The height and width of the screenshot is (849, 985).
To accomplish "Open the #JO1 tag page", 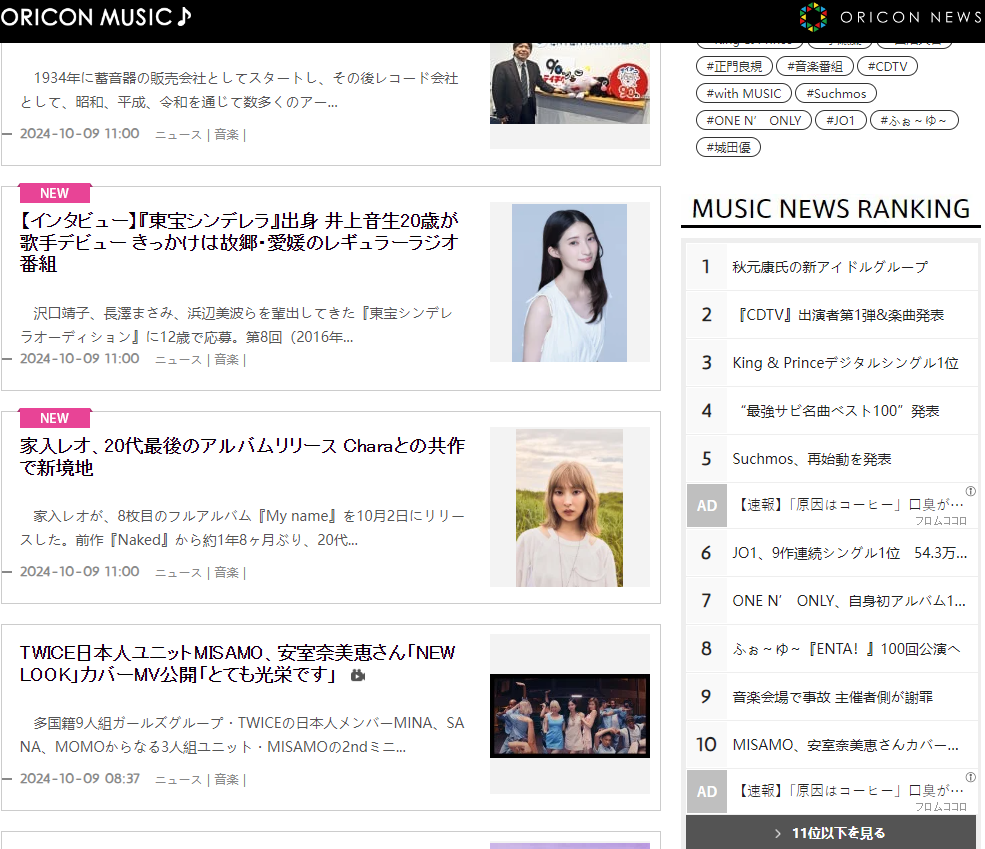I will [x=840, y=120].
